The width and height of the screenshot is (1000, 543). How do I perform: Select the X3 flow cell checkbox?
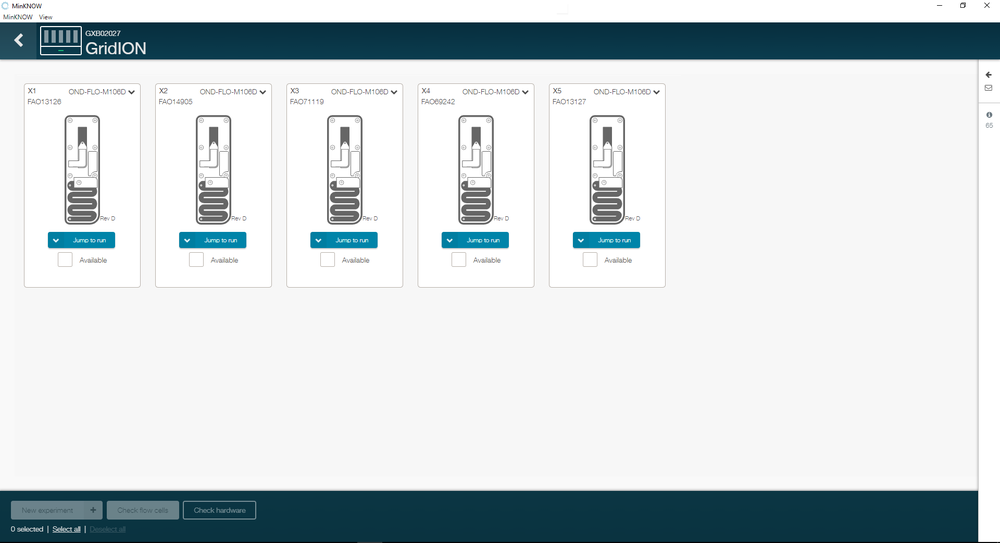pos(328,260)
